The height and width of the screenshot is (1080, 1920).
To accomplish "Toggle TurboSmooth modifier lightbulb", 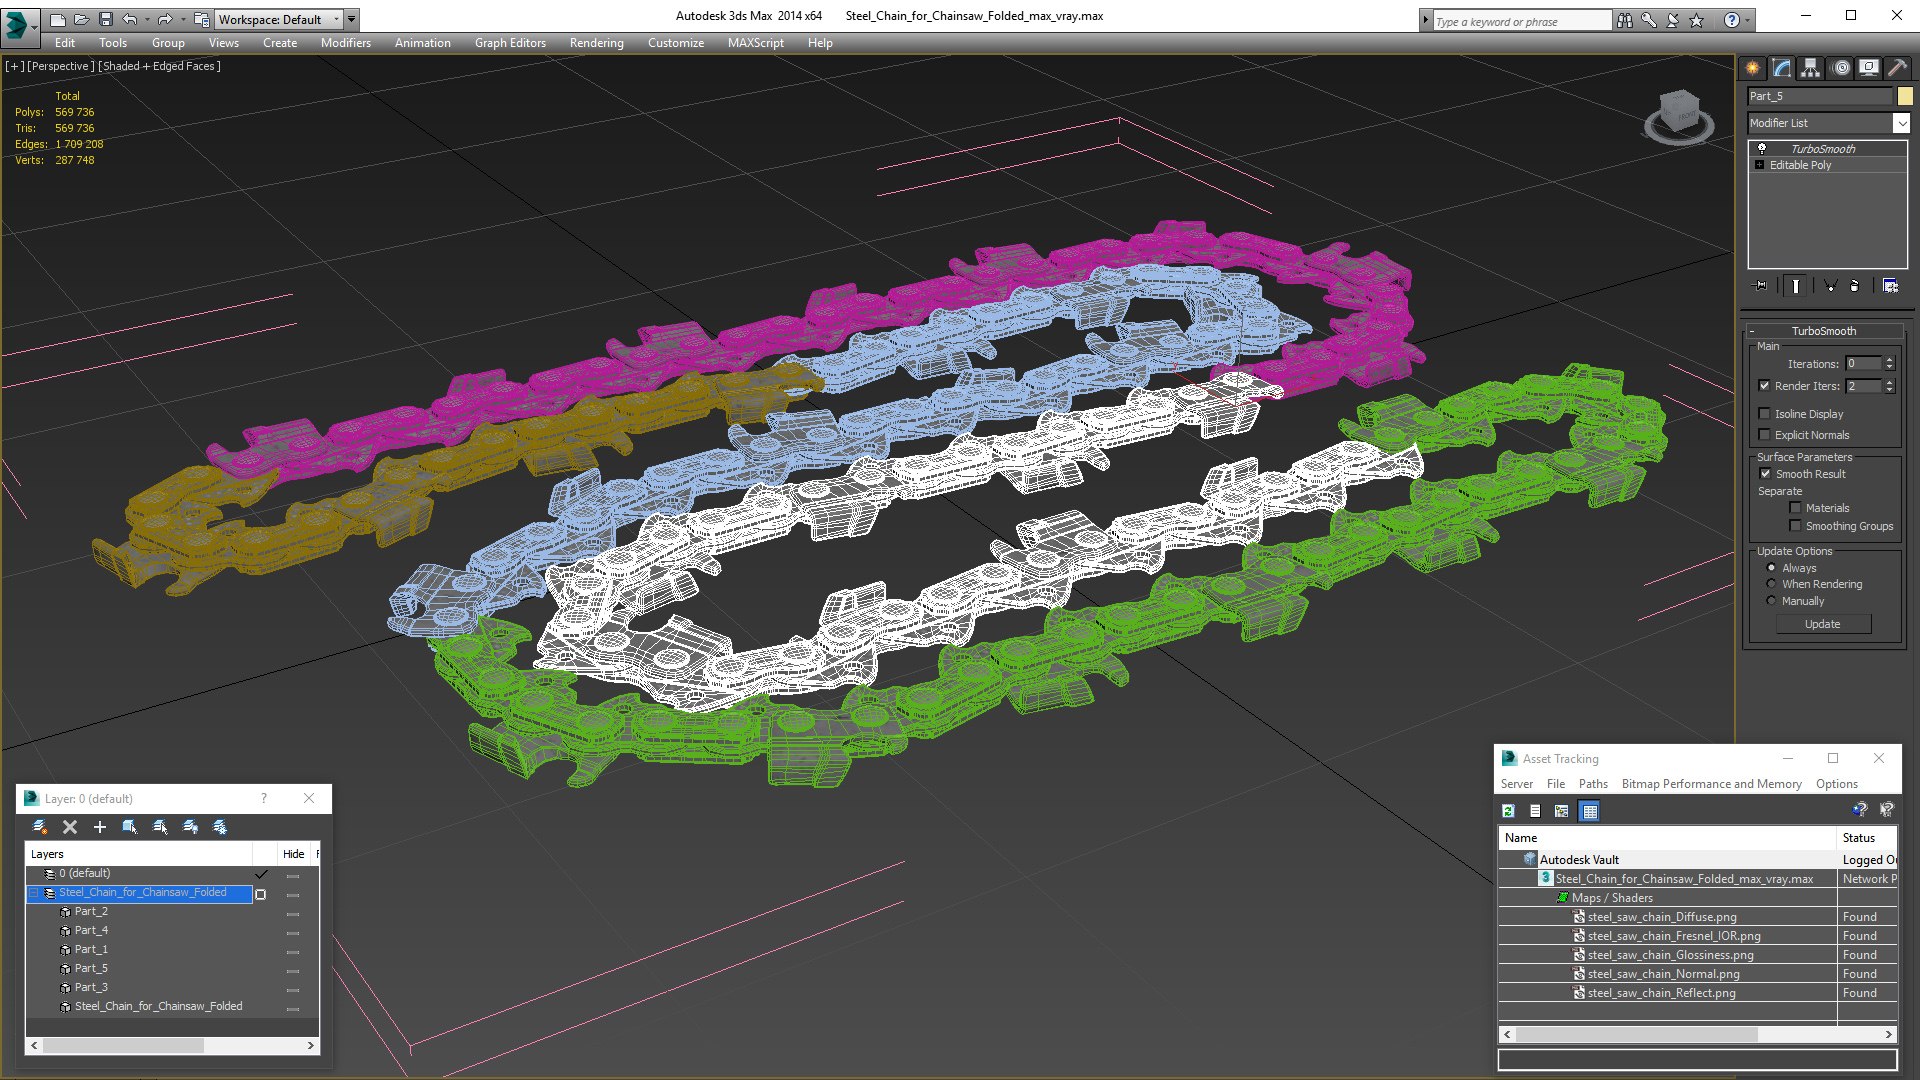I will point(1762,148).
